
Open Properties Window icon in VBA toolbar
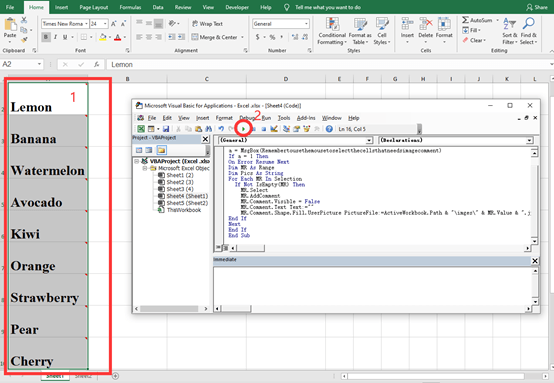pyautogui.click(x=296, y=129)
